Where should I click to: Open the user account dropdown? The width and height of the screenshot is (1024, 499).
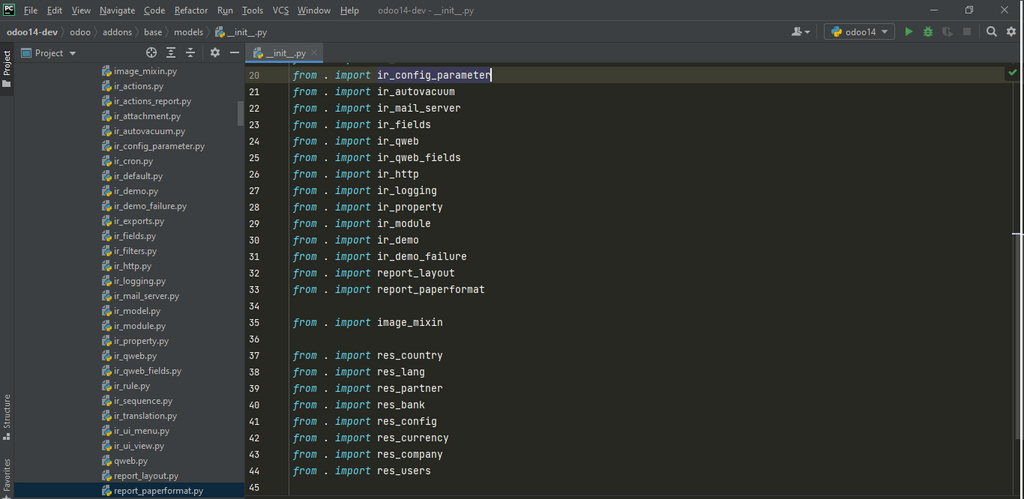click(x=801, y=32)
